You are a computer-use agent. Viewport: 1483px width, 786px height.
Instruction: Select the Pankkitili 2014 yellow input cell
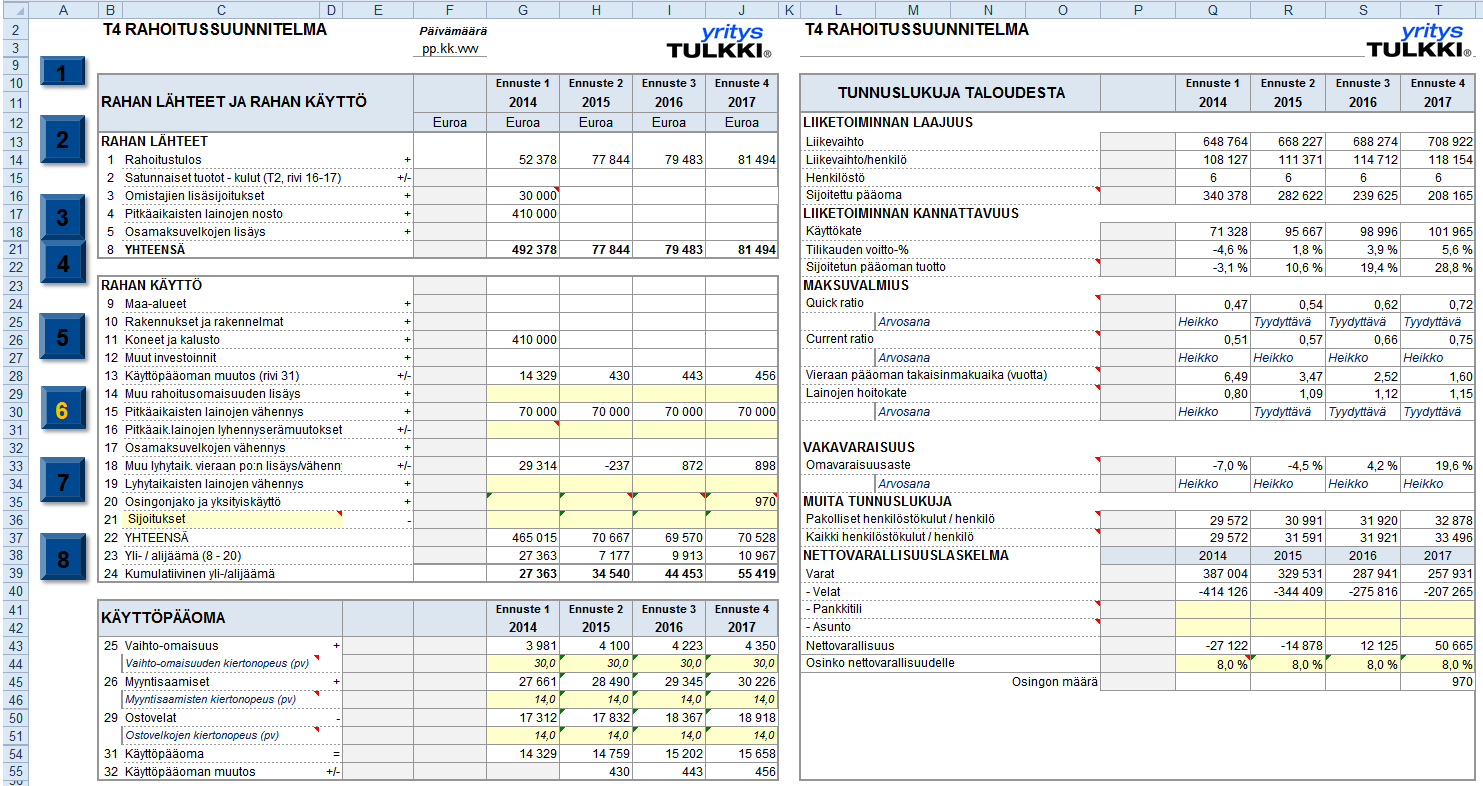pyautogui.click(x=1213, y=609)
